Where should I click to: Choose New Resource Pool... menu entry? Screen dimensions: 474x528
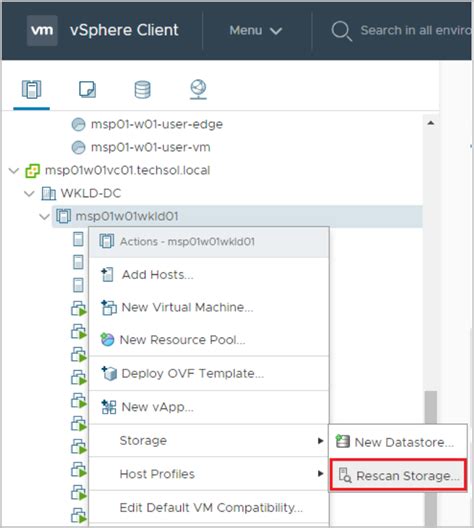209,340
